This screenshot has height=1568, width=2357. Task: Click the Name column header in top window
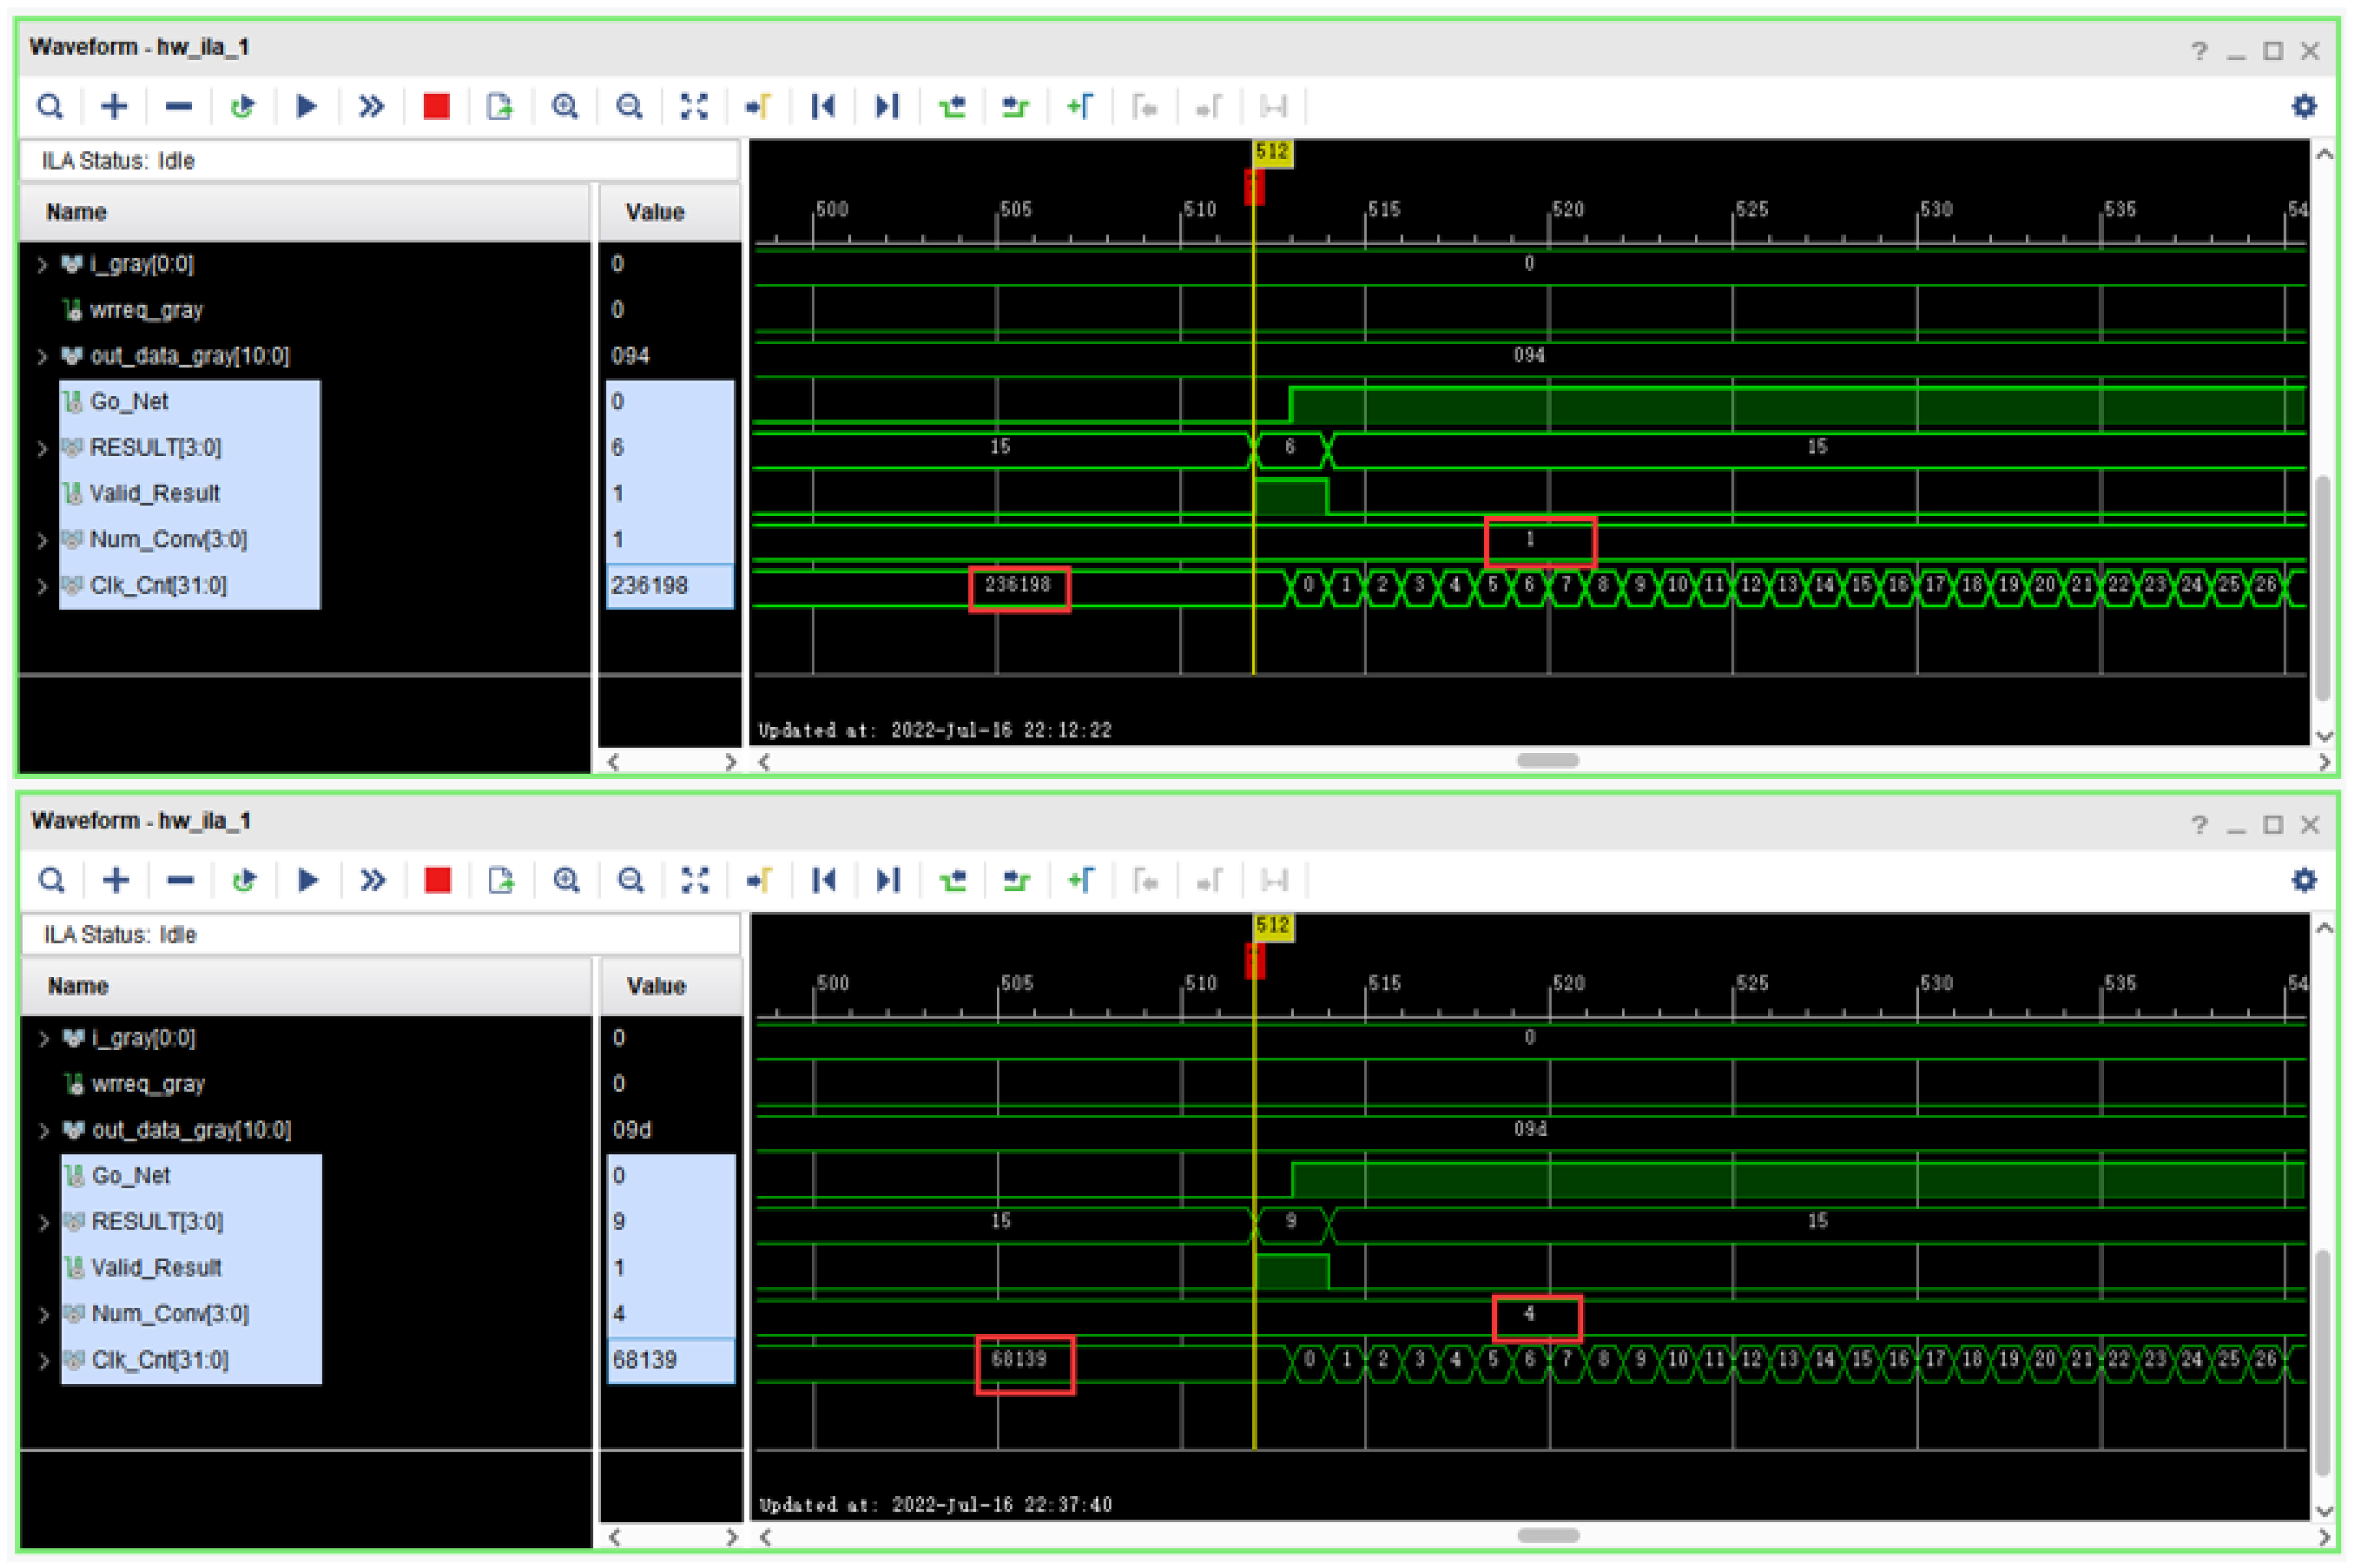click(76, 212)
